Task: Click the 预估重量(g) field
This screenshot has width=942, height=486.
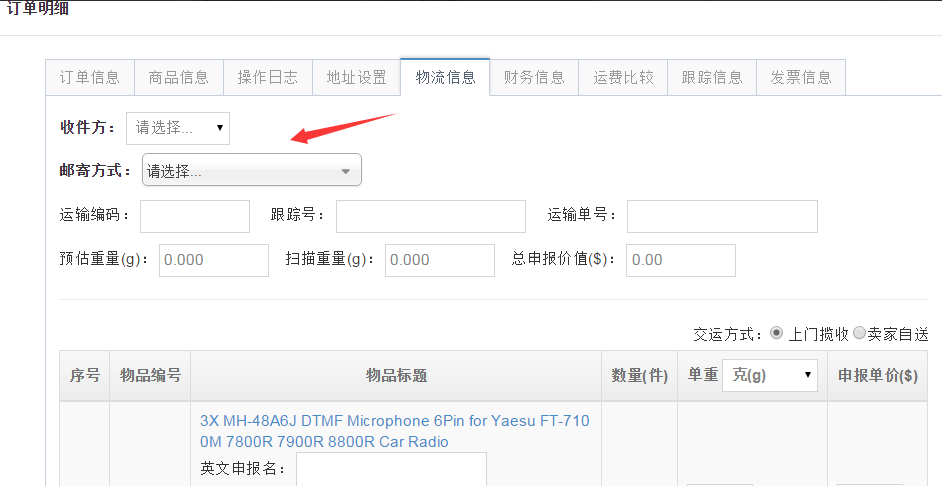Action: tap(214, 260)
